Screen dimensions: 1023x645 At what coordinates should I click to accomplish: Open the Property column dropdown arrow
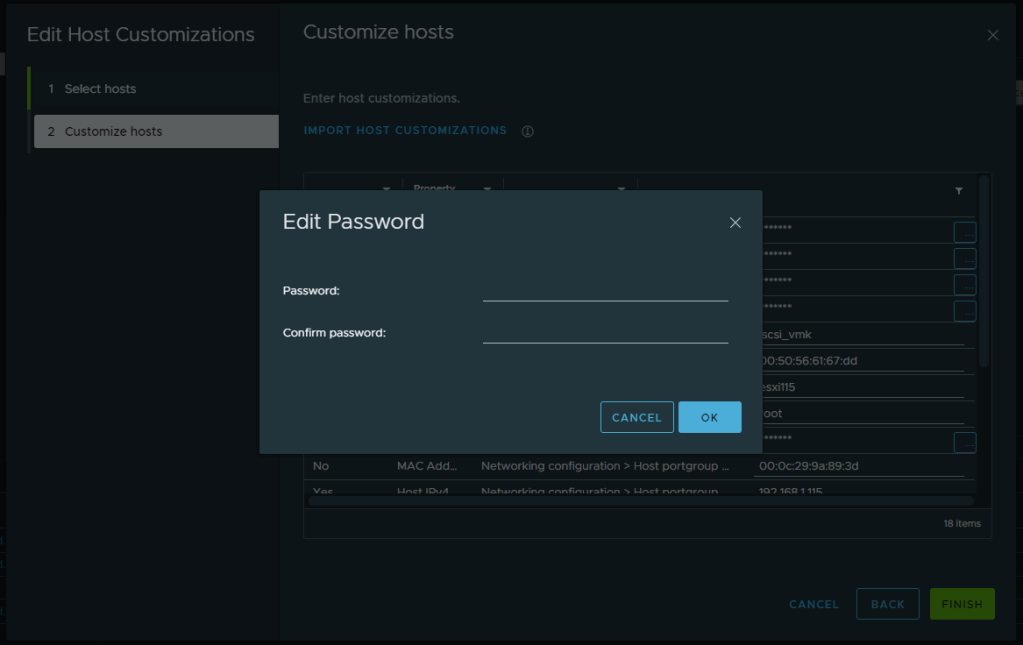(x=487, y=189)
